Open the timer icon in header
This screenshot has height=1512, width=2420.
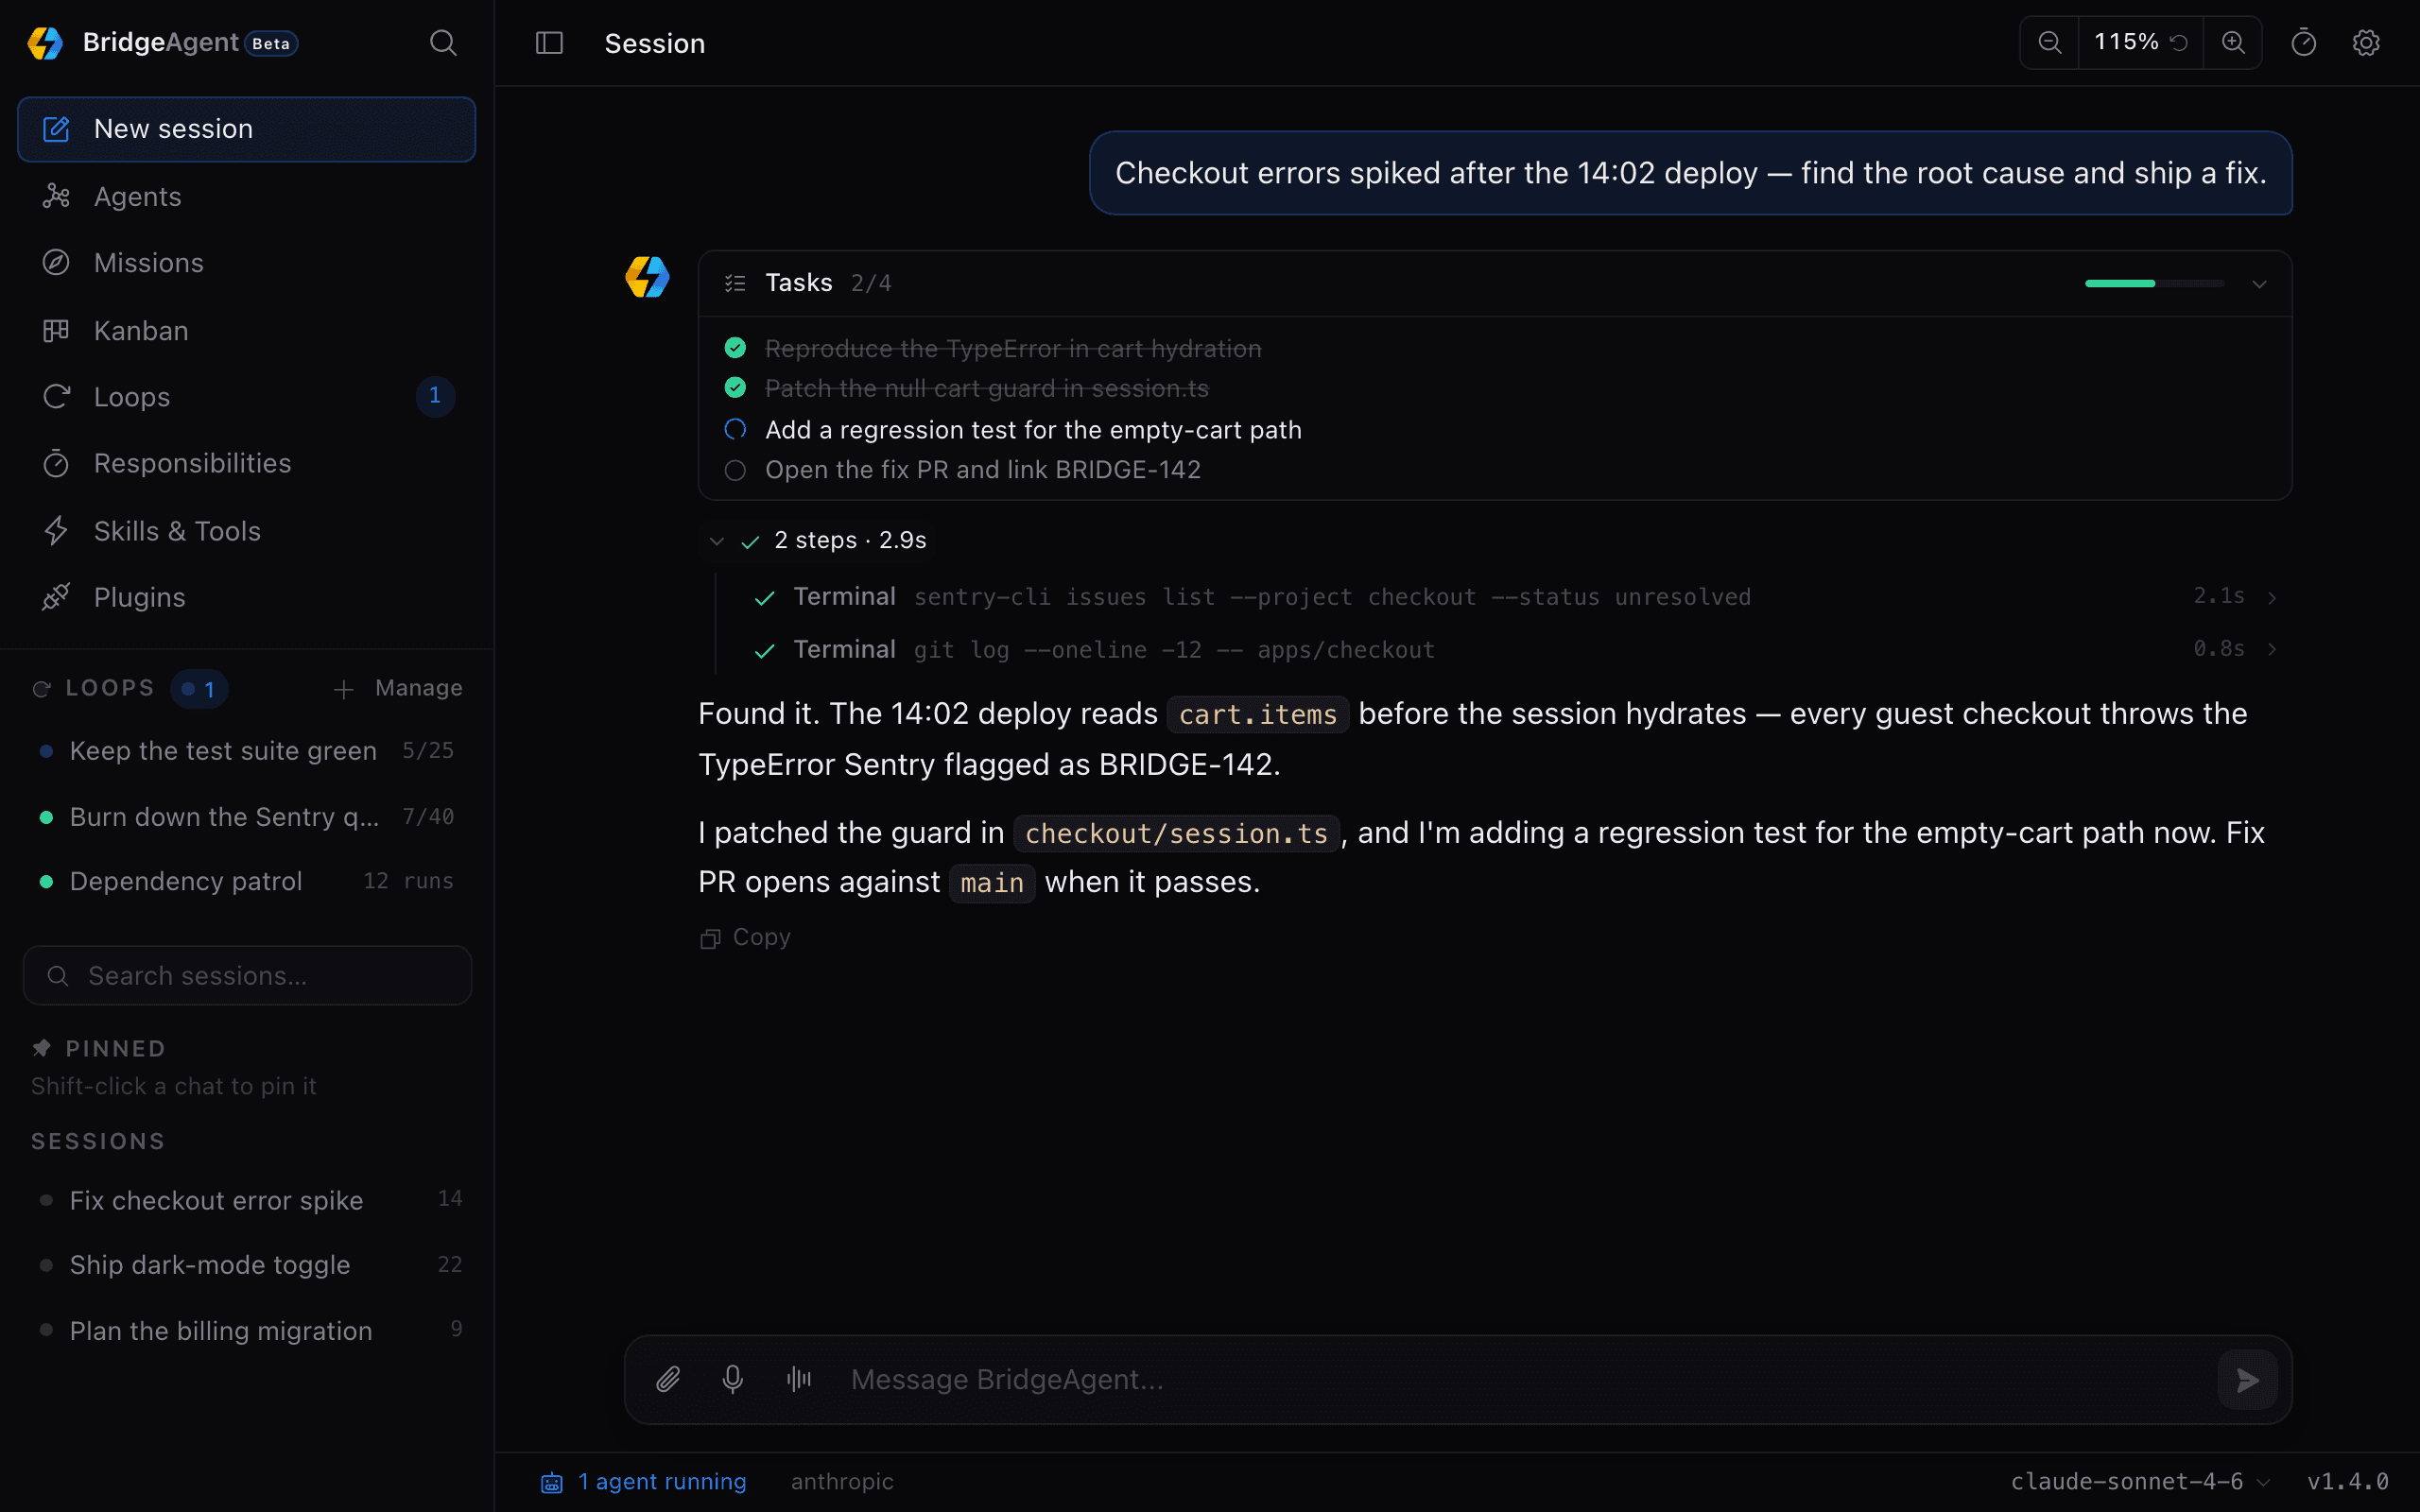pyautogui.click(x=2303, y=42)
